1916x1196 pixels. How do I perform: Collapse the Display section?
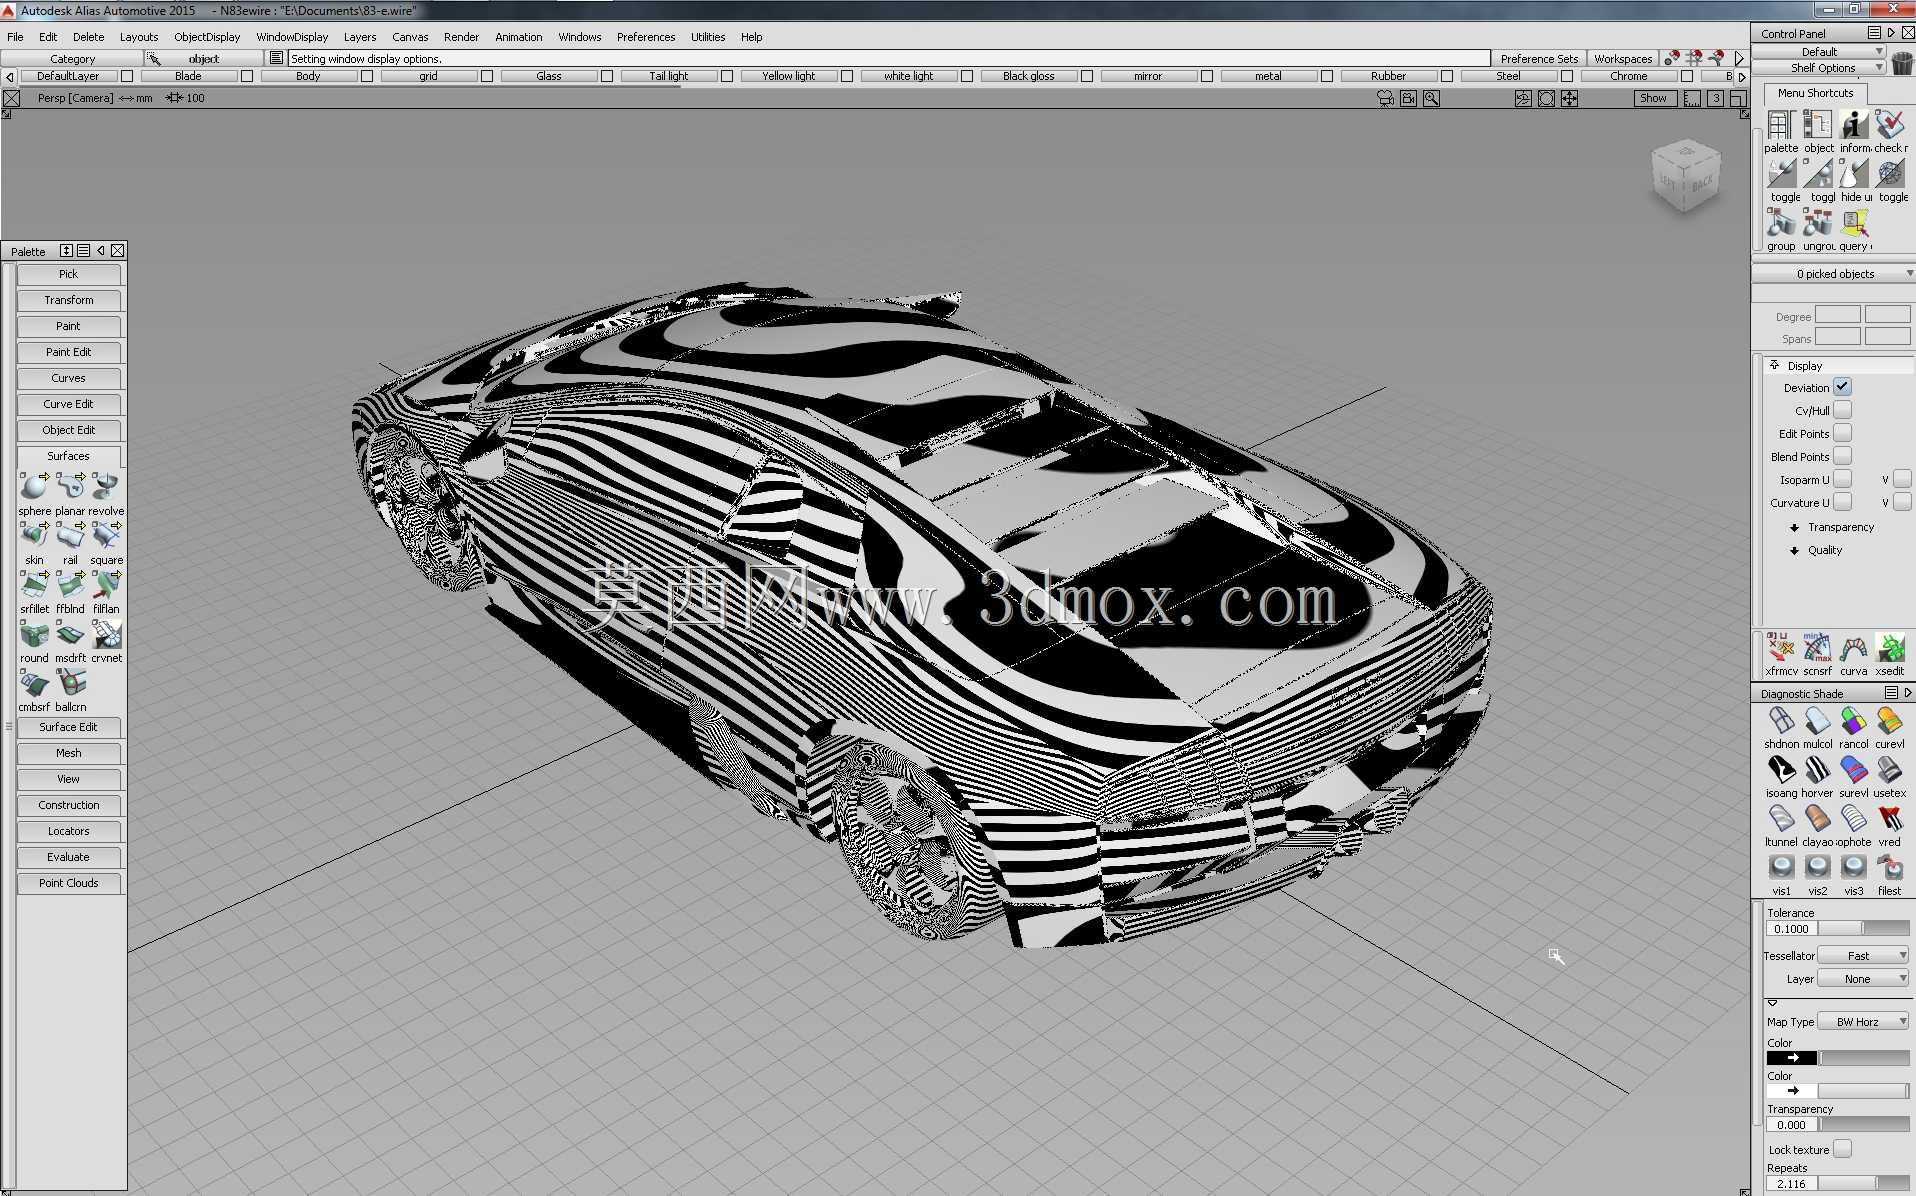(x=1774, y=365)
